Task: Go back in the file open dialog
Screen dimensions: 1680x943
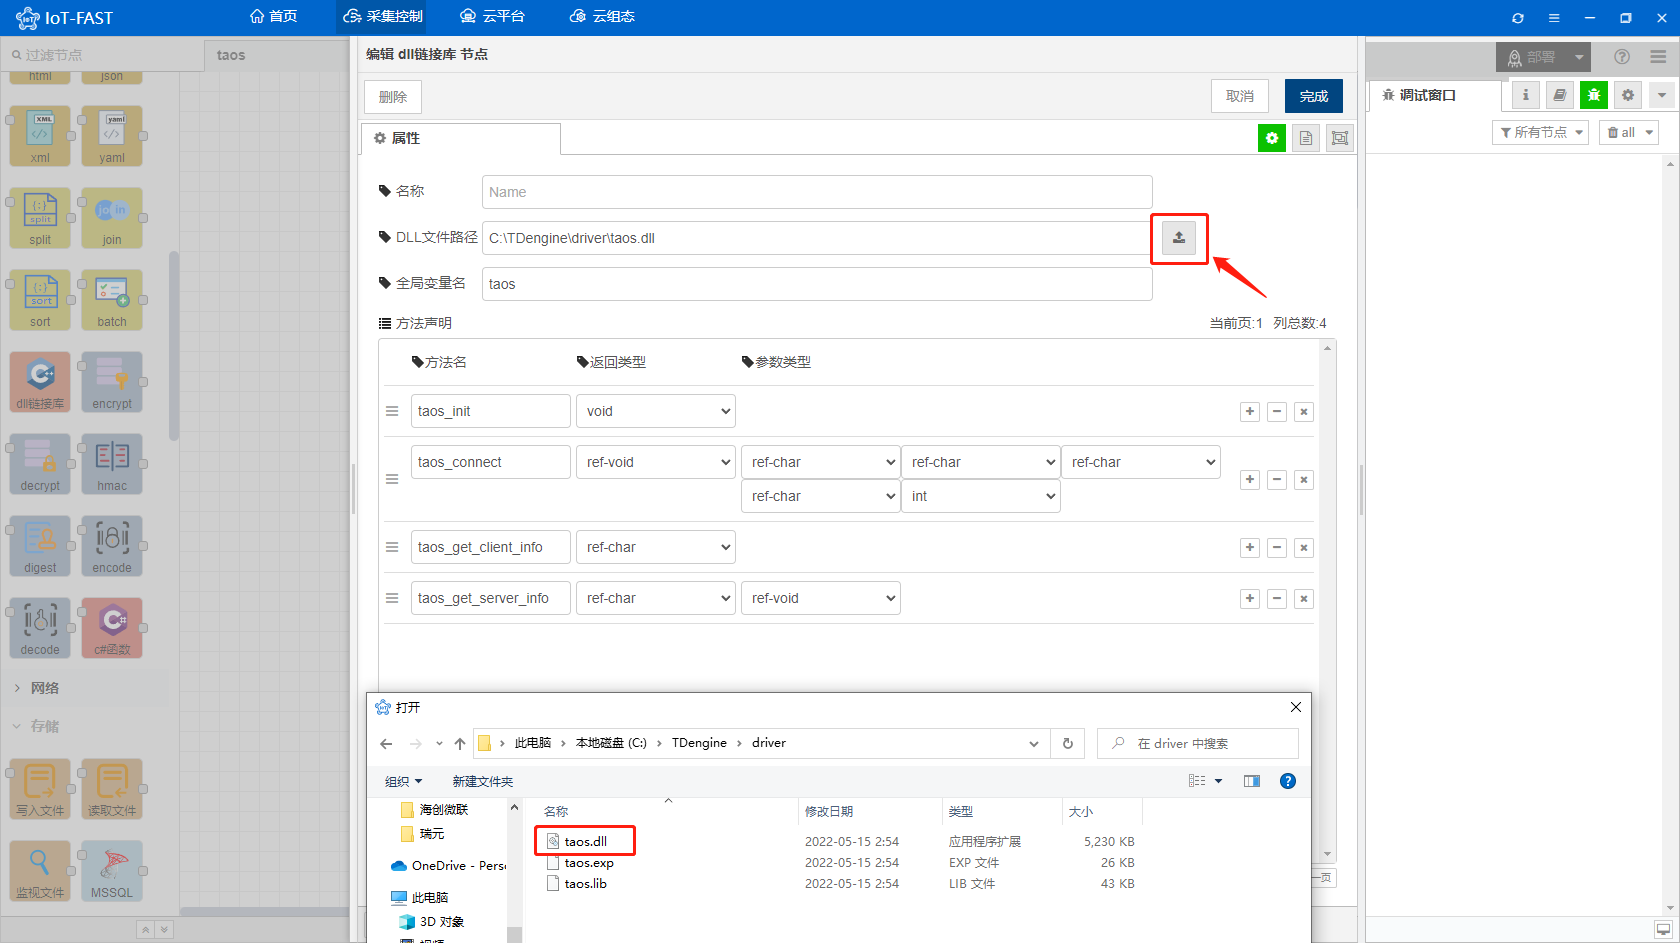Action: click(x=387, y=744)
